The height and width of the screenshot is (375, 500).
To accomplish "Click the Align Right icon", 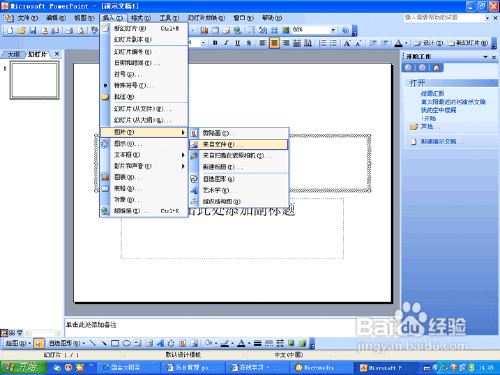I will [286, 43].
